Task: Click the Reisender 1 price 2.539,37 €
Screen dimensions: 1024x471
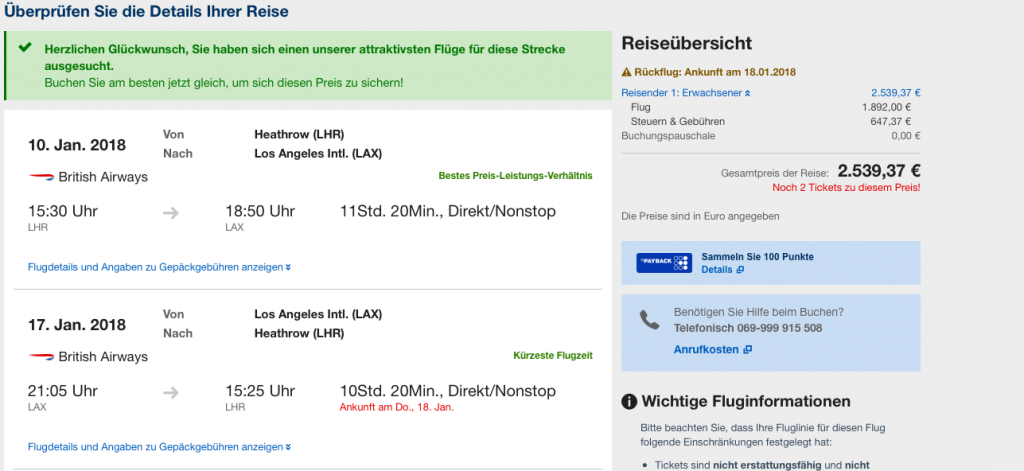Action: (x=895, y=93)
